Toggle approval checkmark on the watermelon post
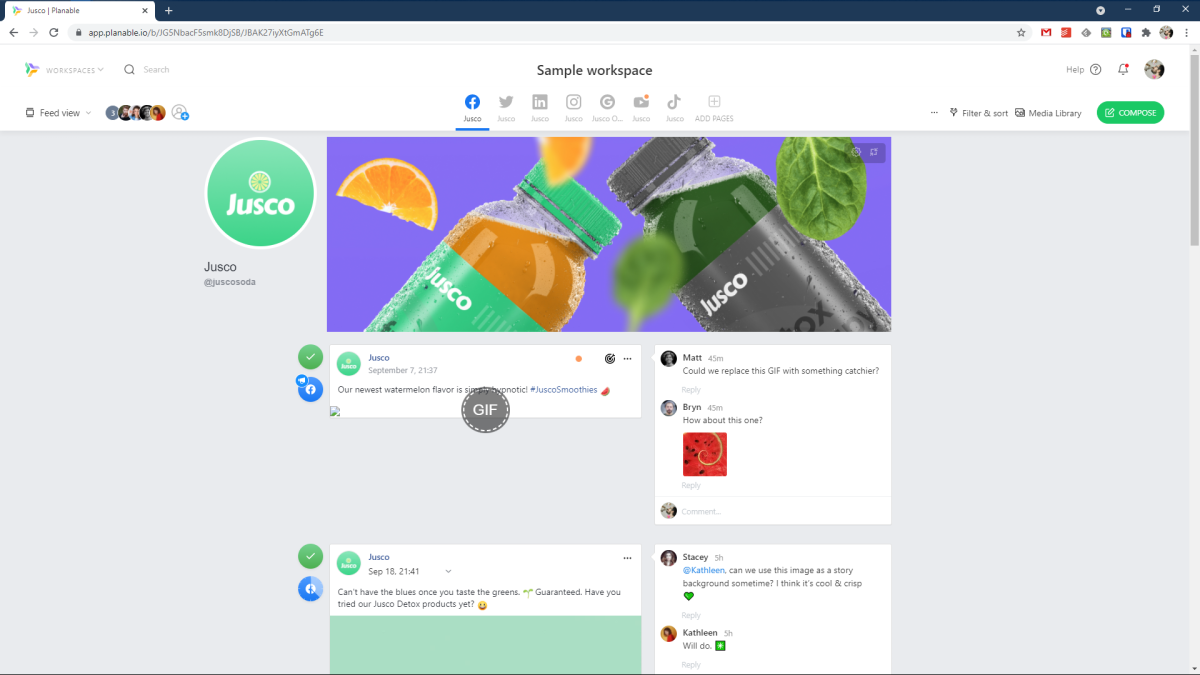Image resolution: width=1200 pixels, height=675 pixels. click(x=310, y=356)
